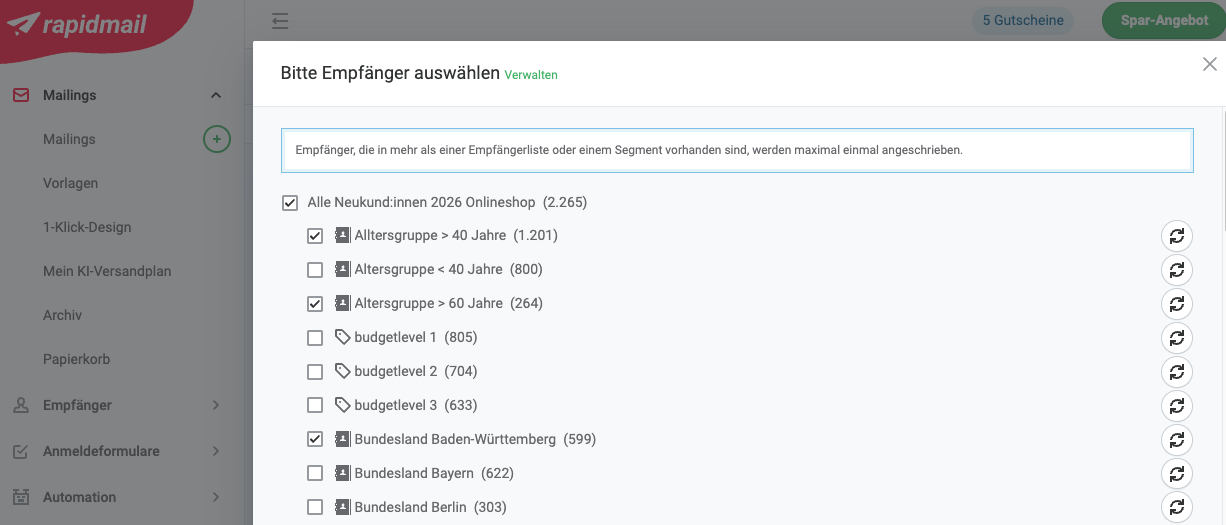Check the budgetlevel 2 checkbox

(x=315, y=372)
